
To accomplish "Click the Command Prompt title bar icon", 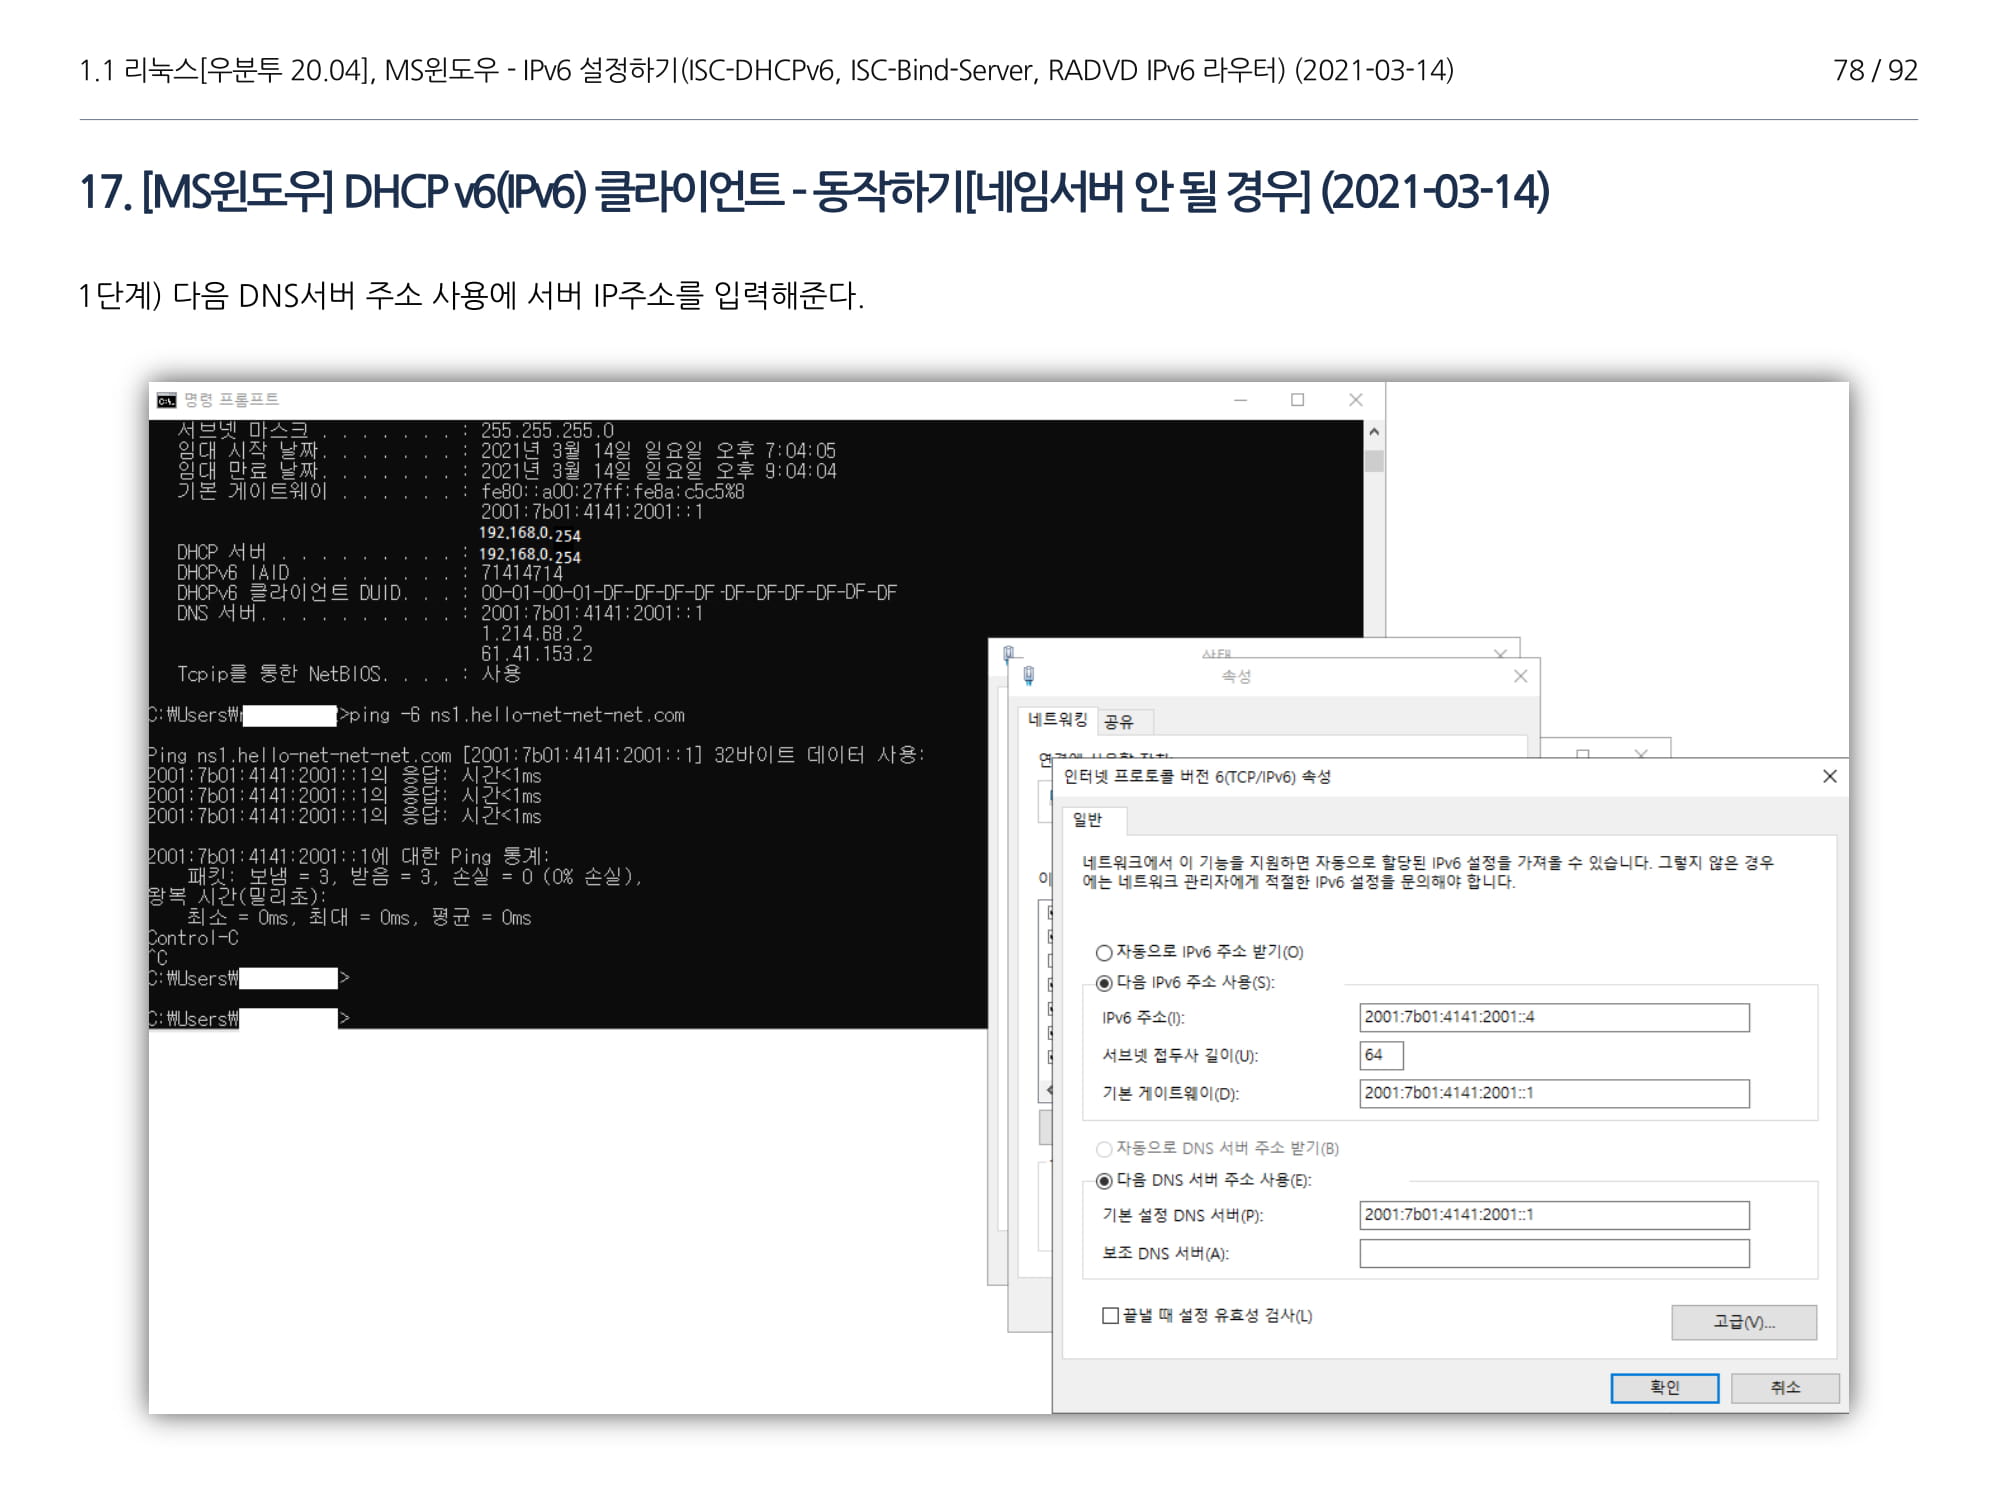I will pos(166,400).
